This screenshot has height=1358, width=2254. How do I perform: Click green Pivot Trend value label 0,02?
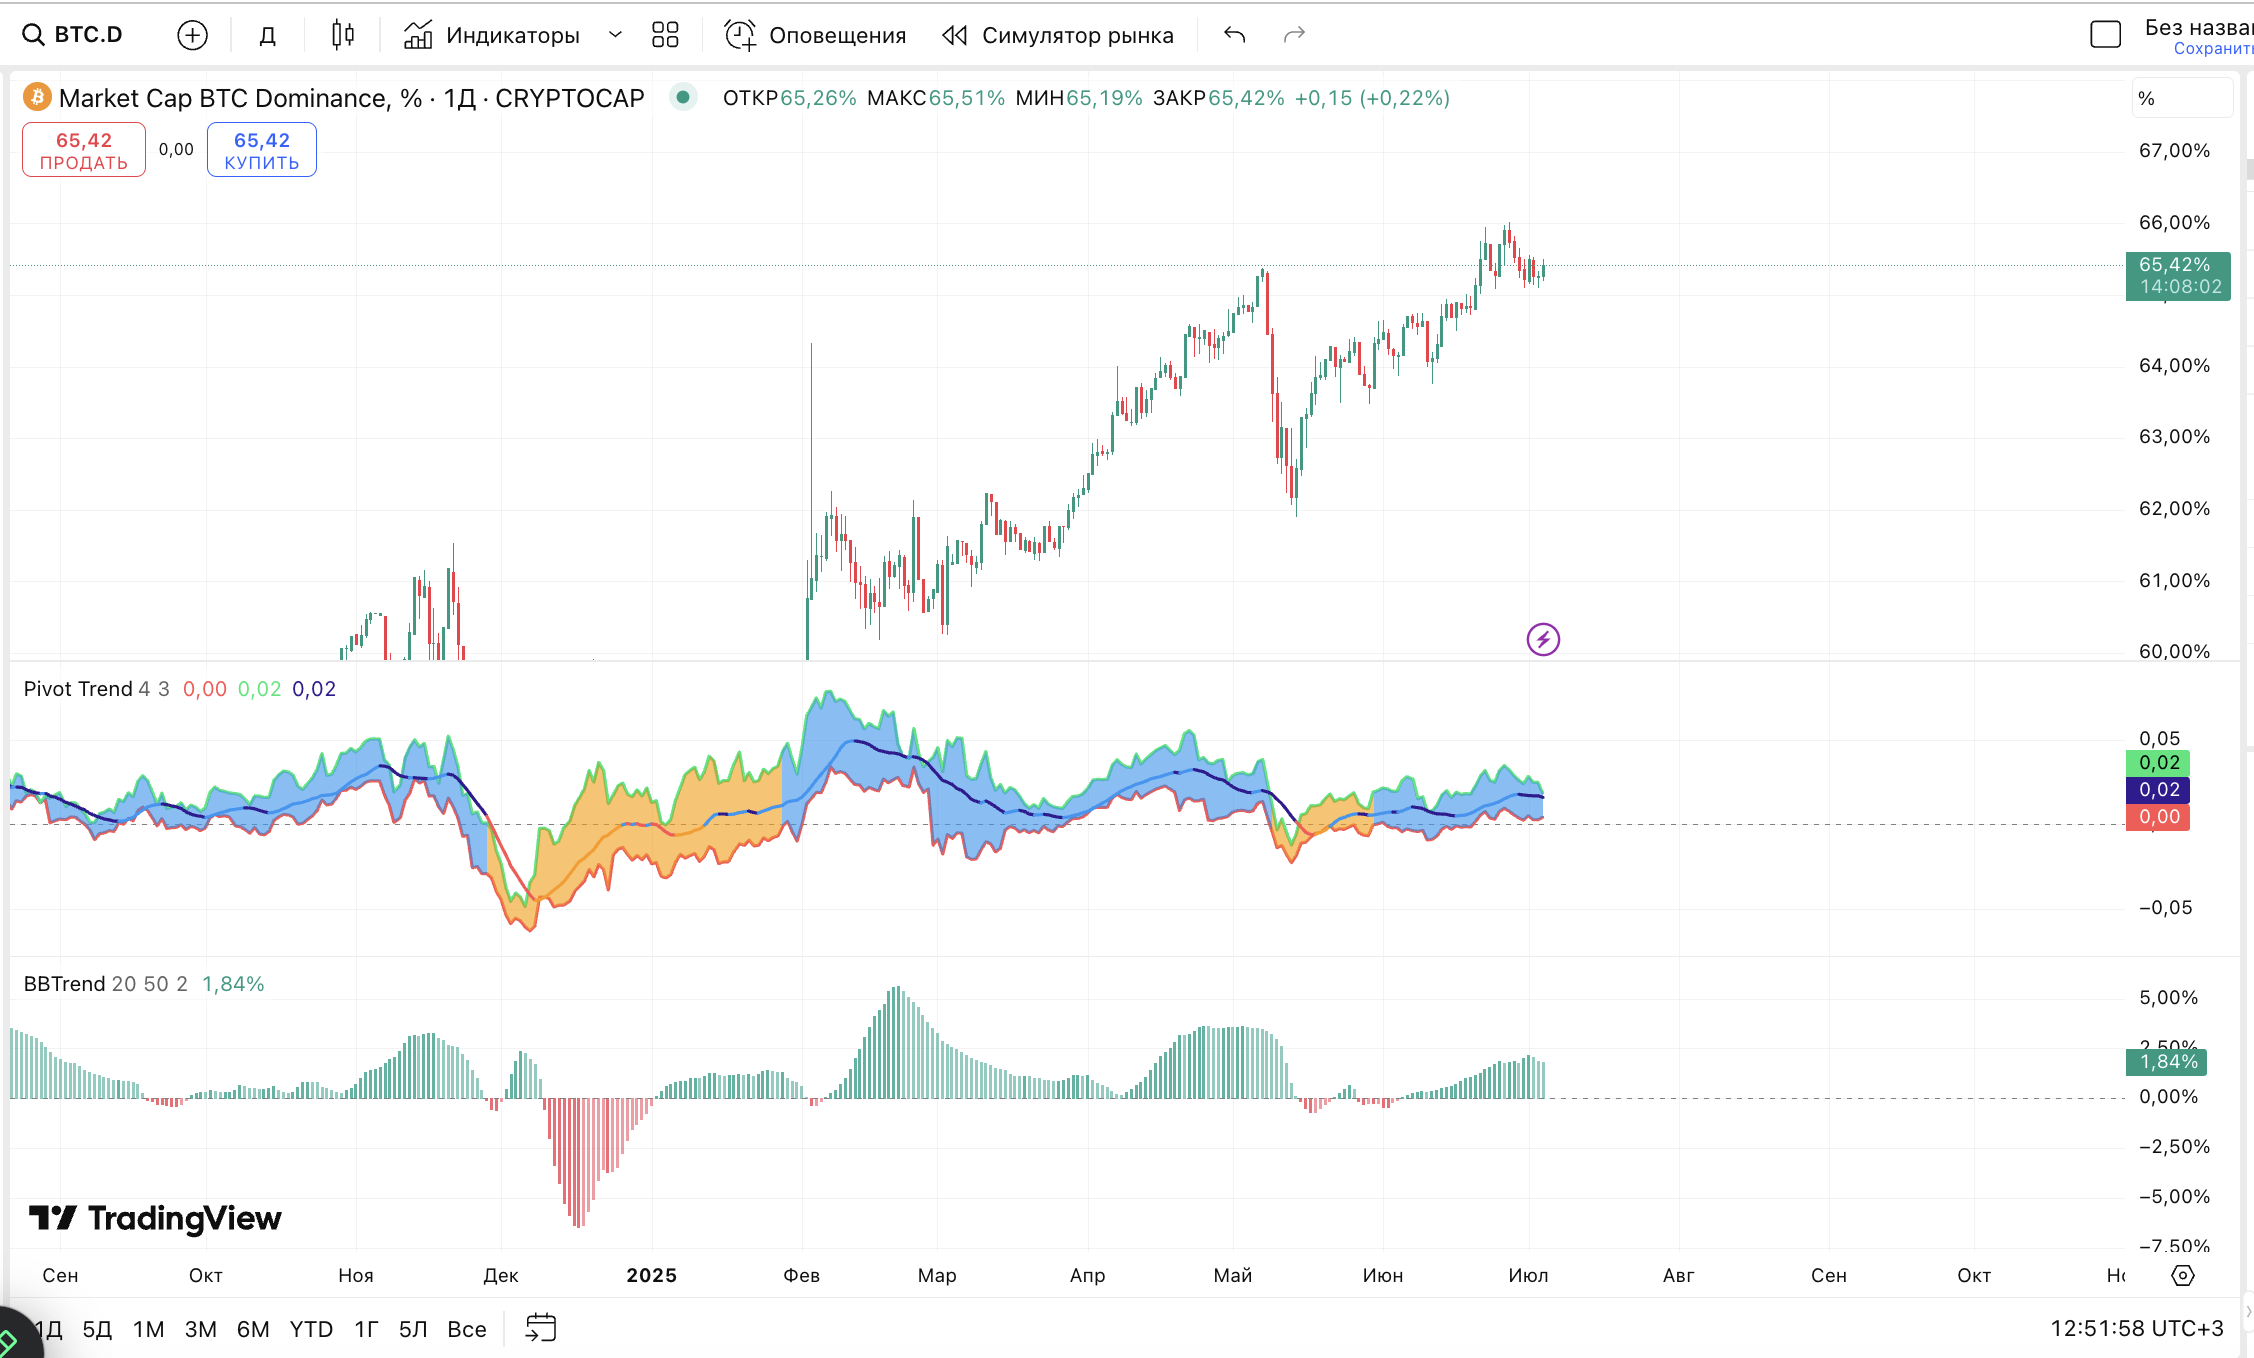pos(2158,763)
